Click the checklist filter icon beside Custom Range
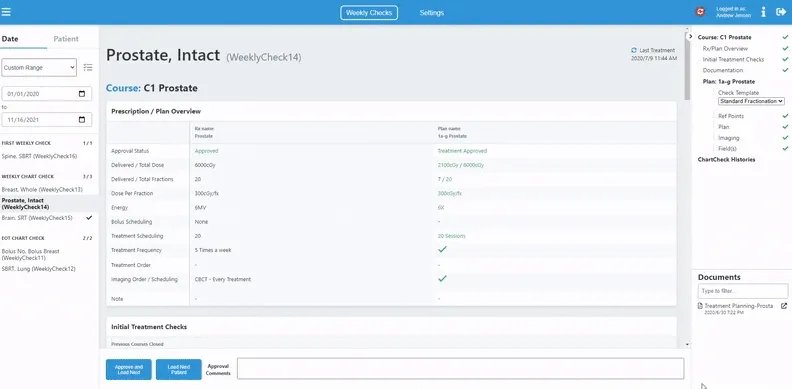Screen dimensions: 792x389 pyautogui.click(x=88, y=67)
